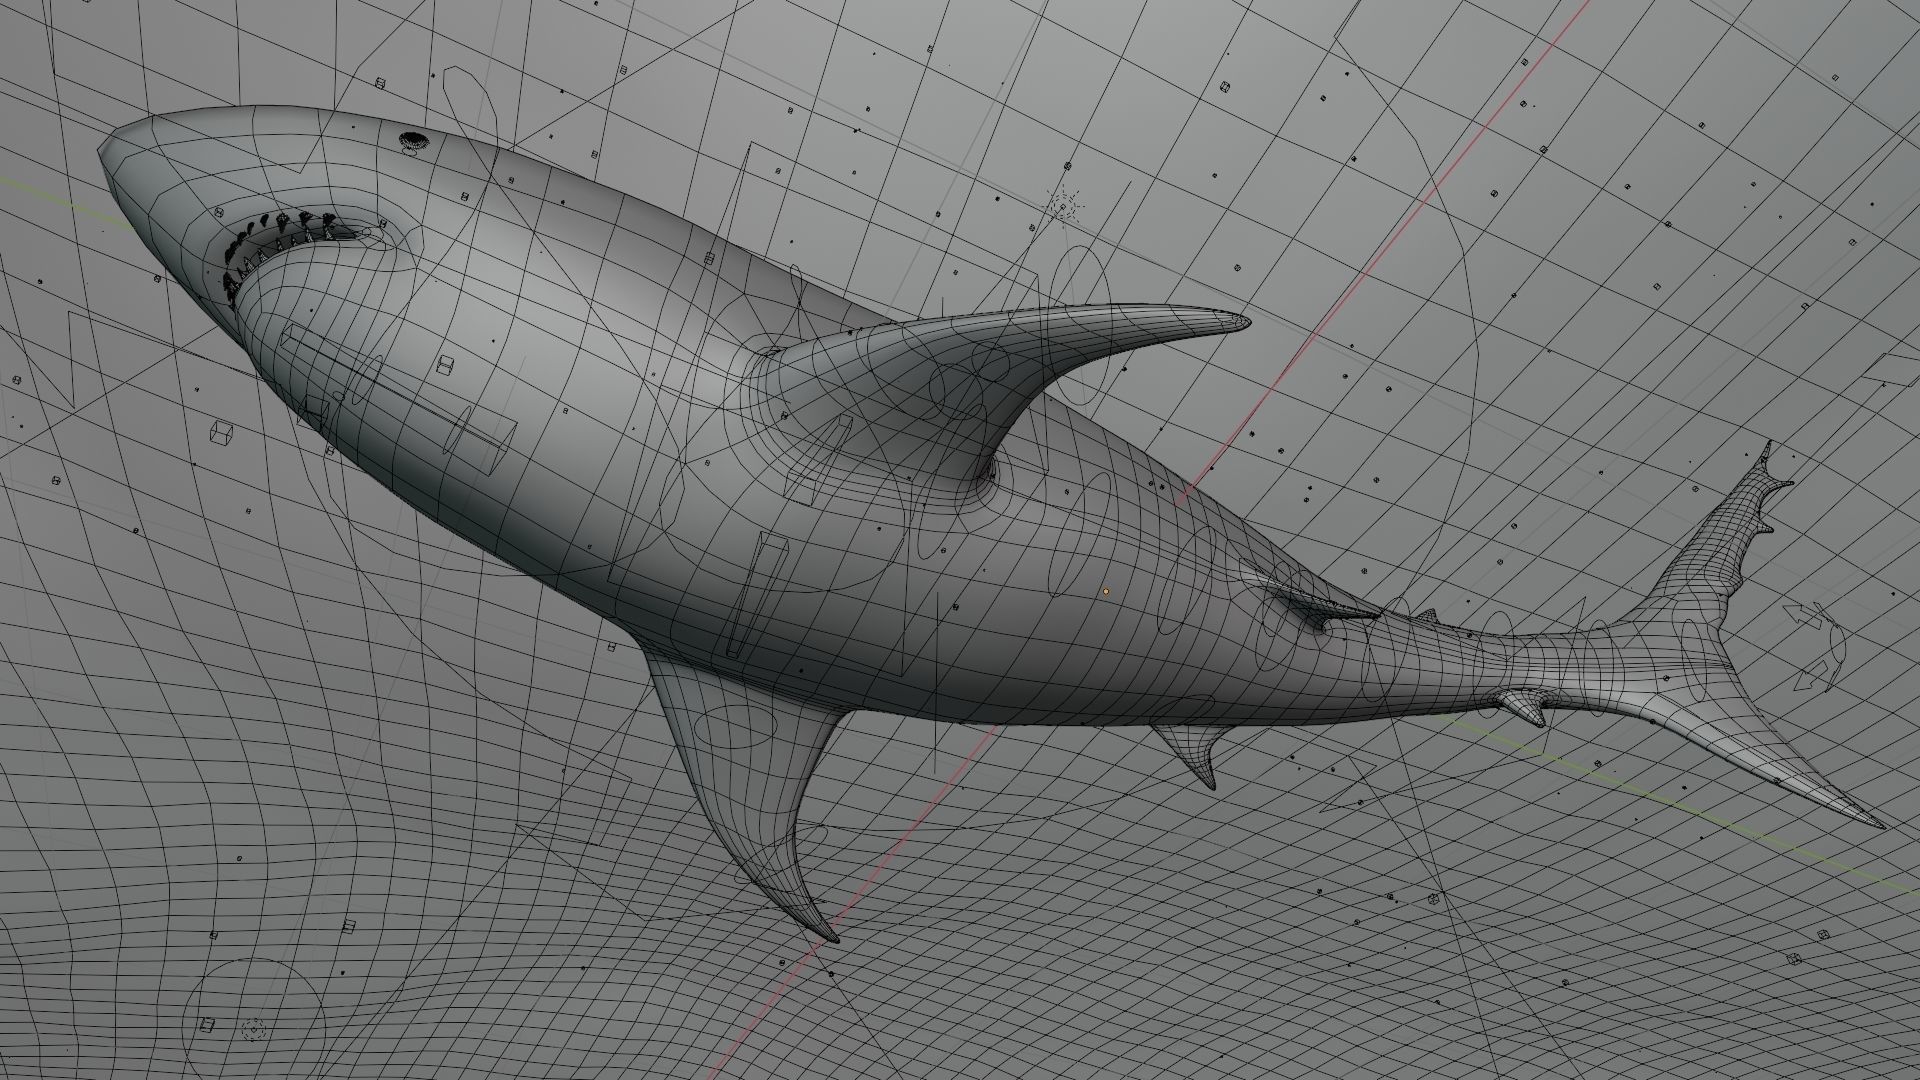Select the point light with dashed rays
Viewport: 1920px width, 1080px height.
(x=1065, y=208)
